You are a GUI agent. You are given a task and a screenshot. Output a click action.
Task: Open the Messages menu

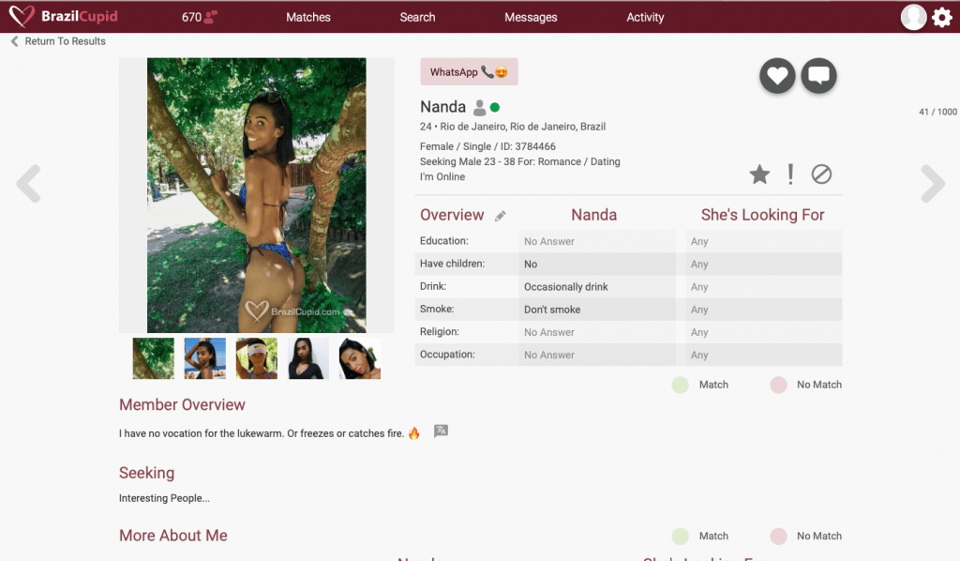(x=531, y=17)
